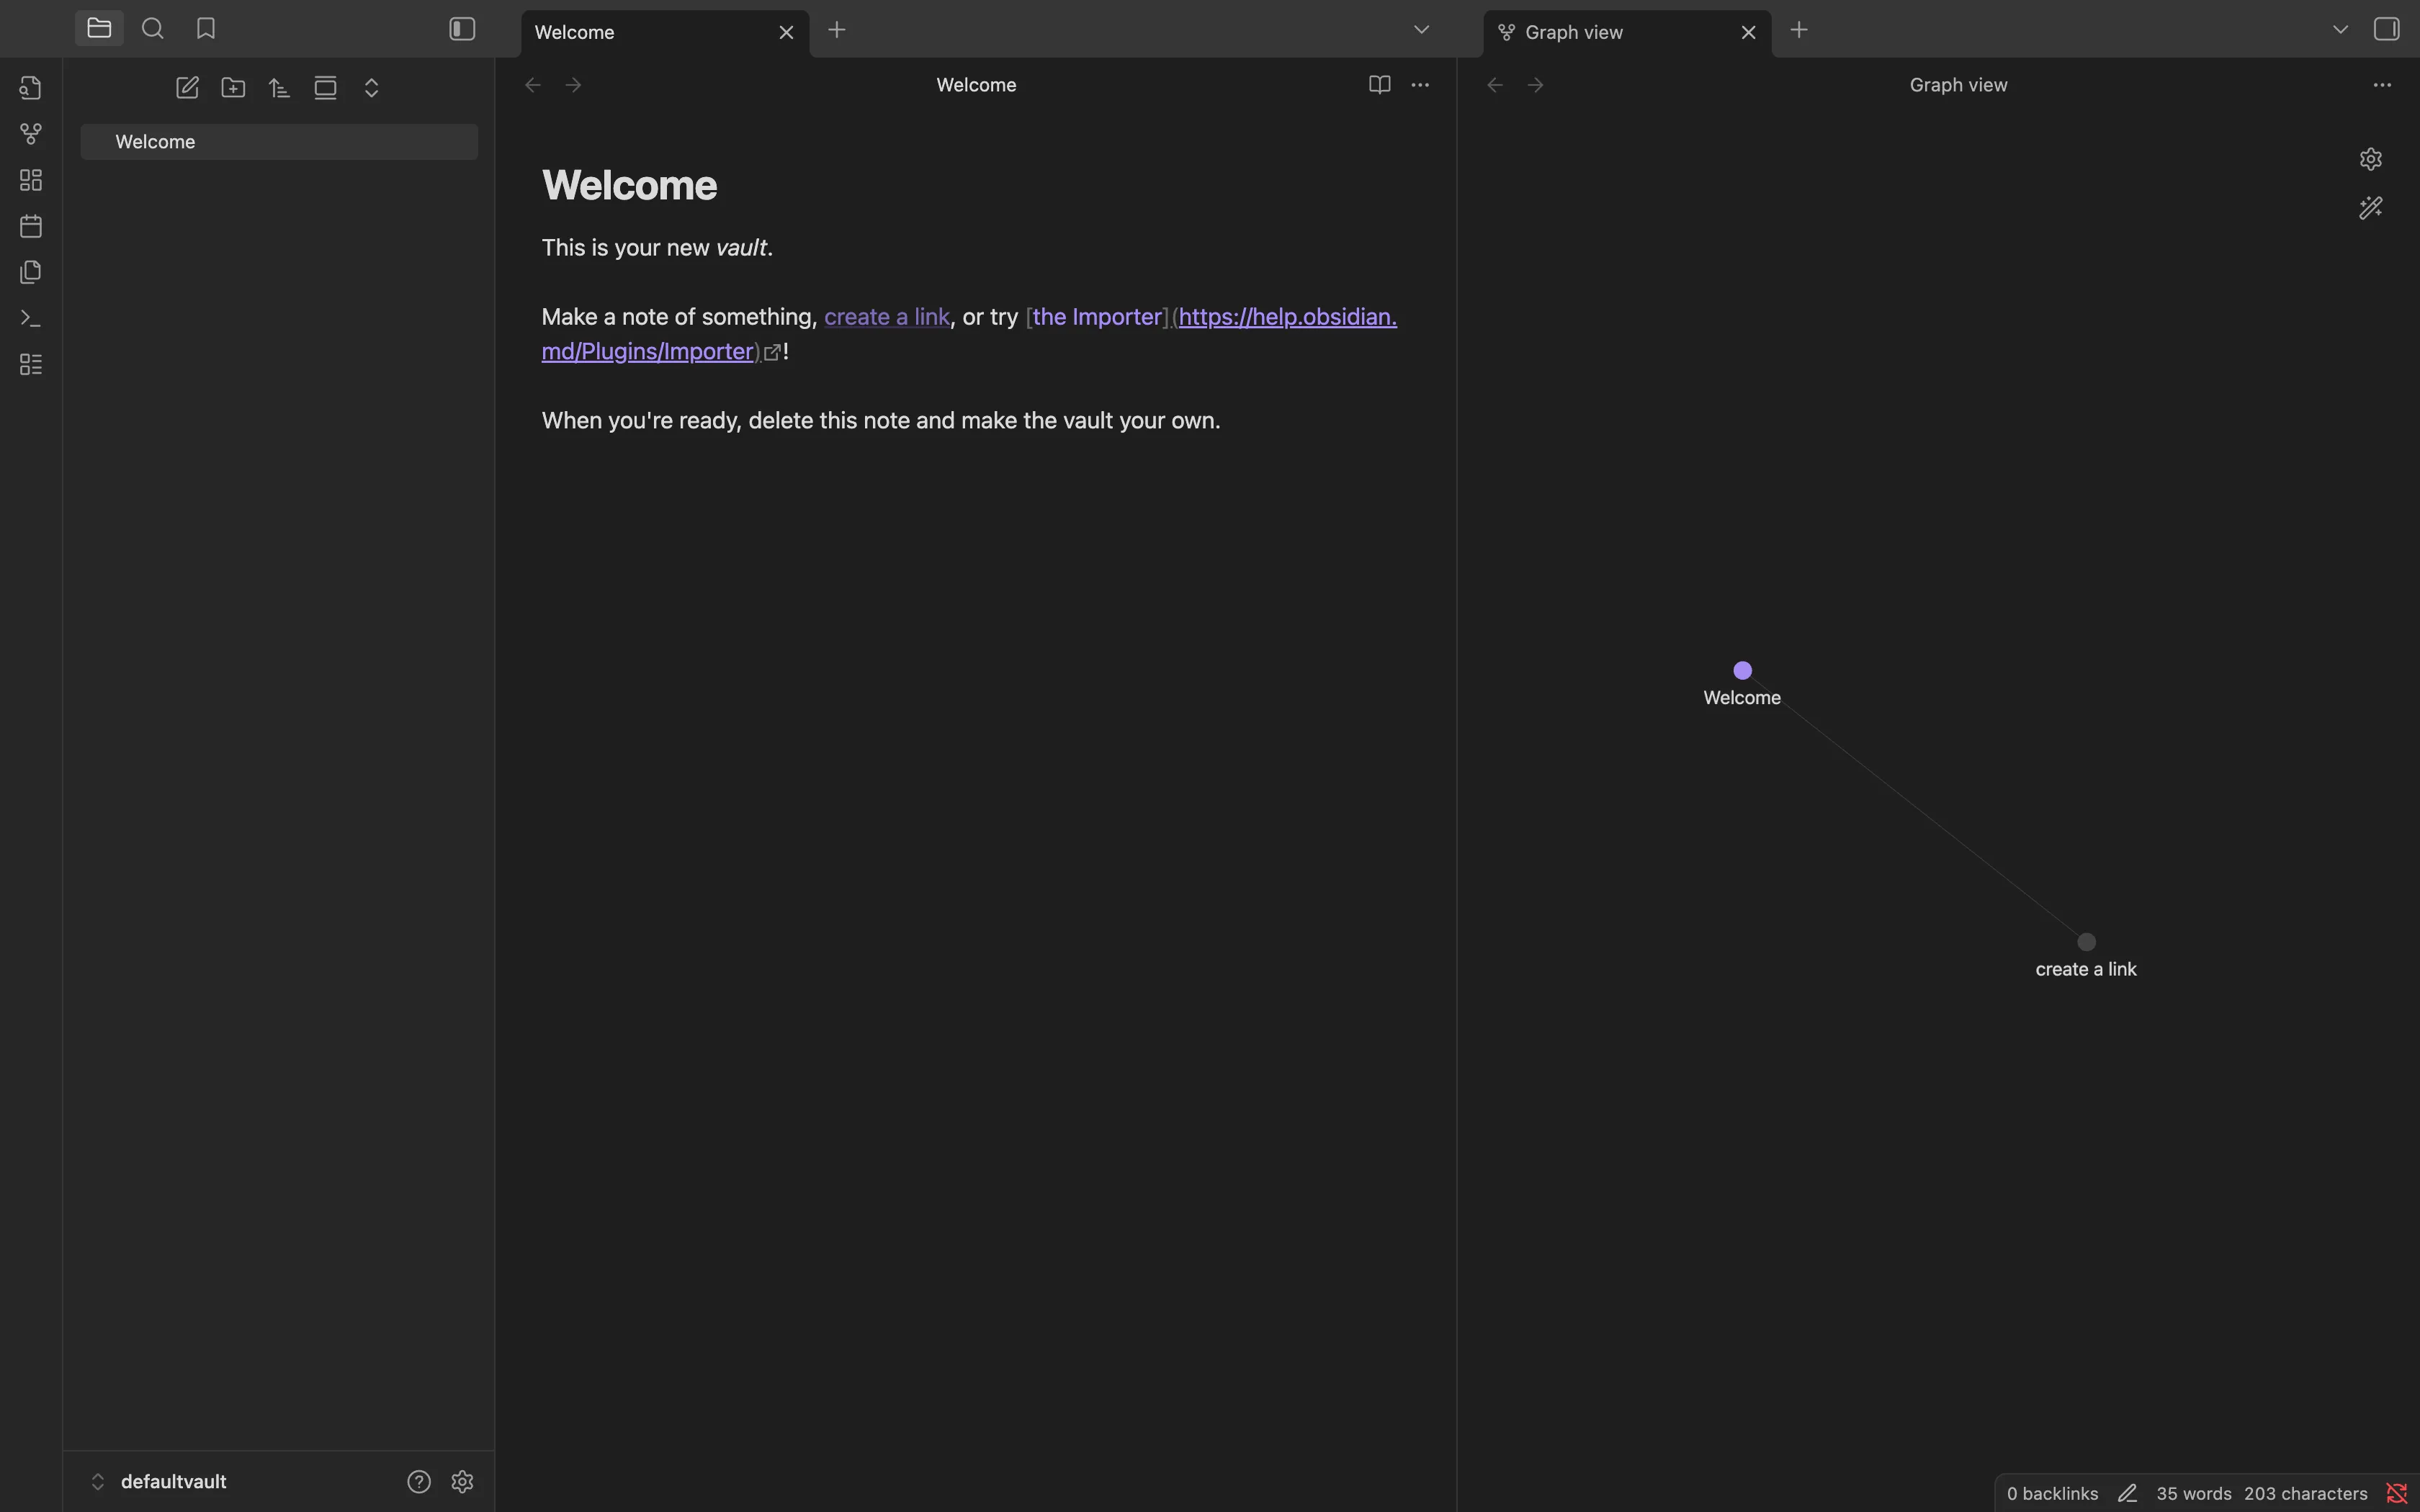This screenshot has width=2420, height=1512.
Task: Expand tab list dropdown in Welcome pane
Action: click(1421, 30)
